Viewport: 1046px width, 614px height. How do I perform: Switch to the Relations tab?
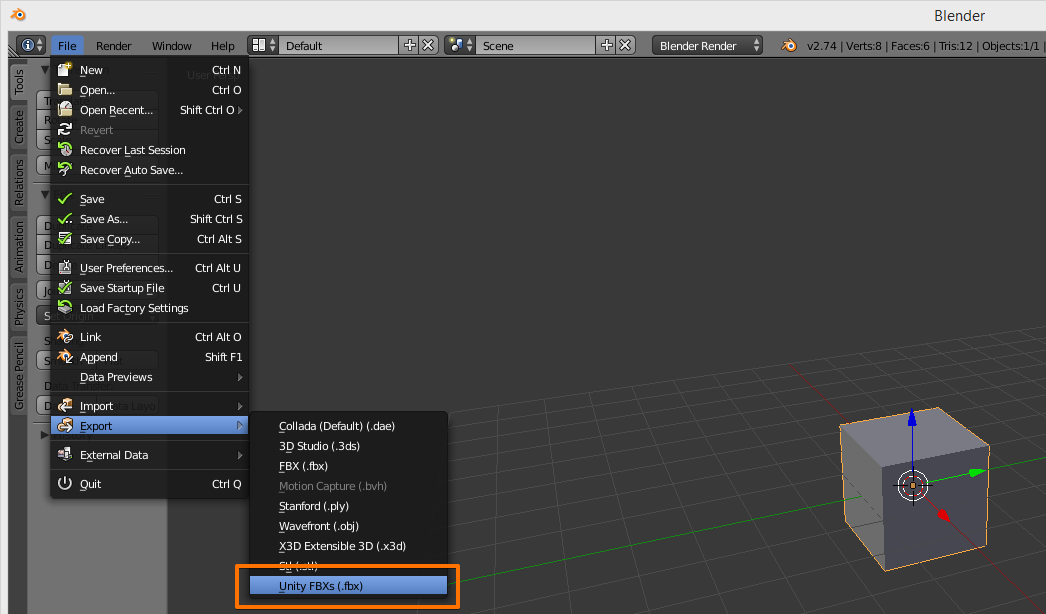pyautogui.click(x=19, y=183)
